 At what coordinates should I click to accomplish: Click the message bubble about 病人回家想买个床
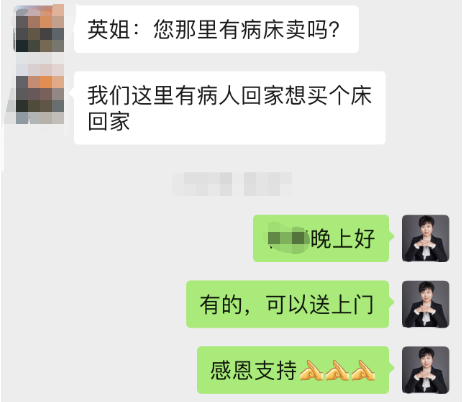(x=230, y=108)
